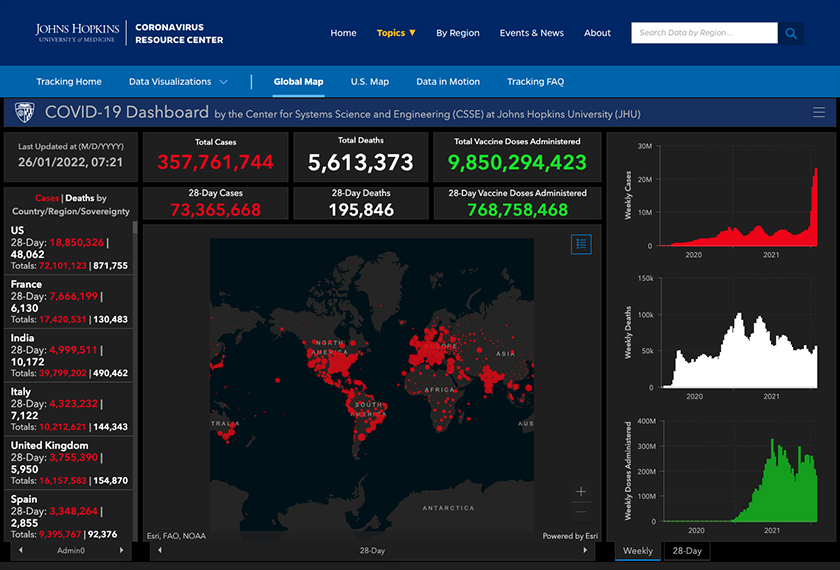Switch charts to Weekly view
The height and width of the screenshot is (570, 840).
pyautogui.click(x=637, y=551)
